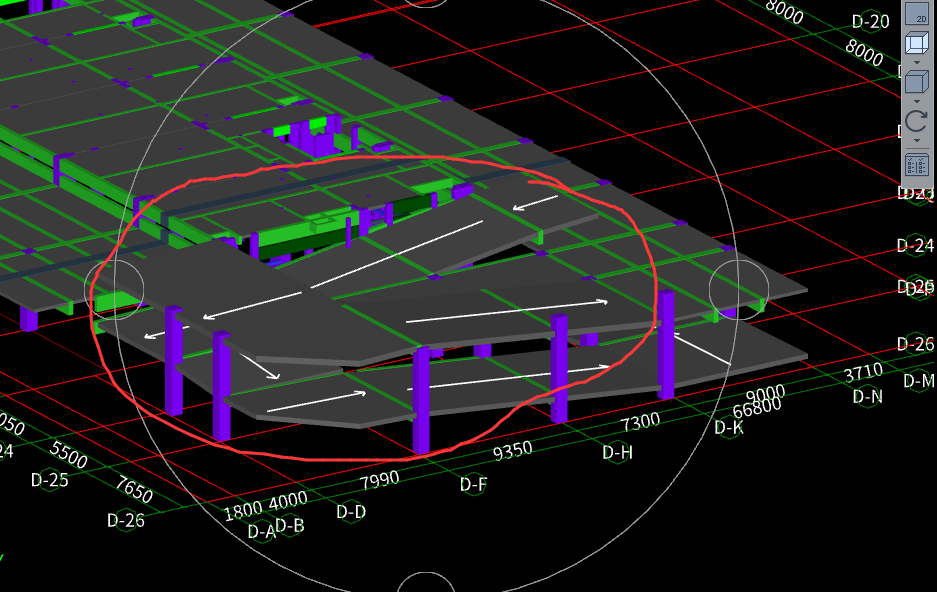This screenshot has height=592, width=937.
Task: Click axis label D-24
Action: pos(915,246)
